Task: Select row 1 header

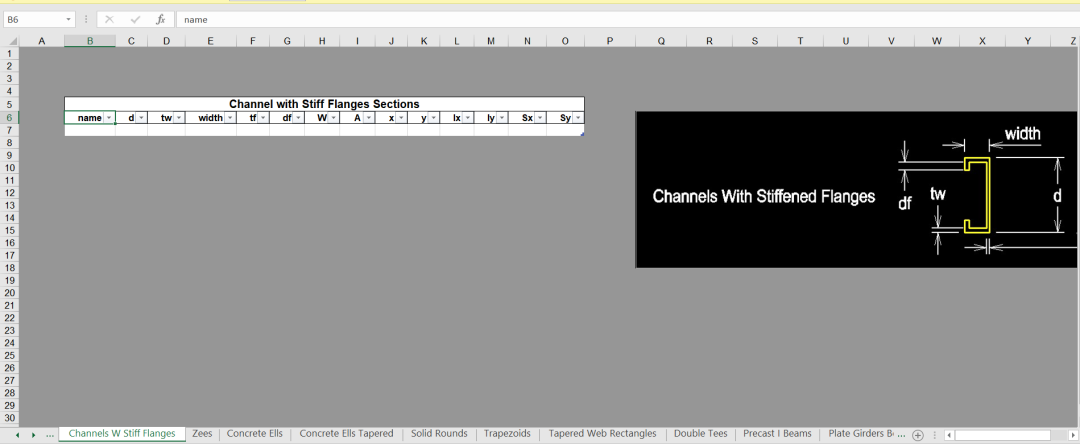Action: coord(9,53)
